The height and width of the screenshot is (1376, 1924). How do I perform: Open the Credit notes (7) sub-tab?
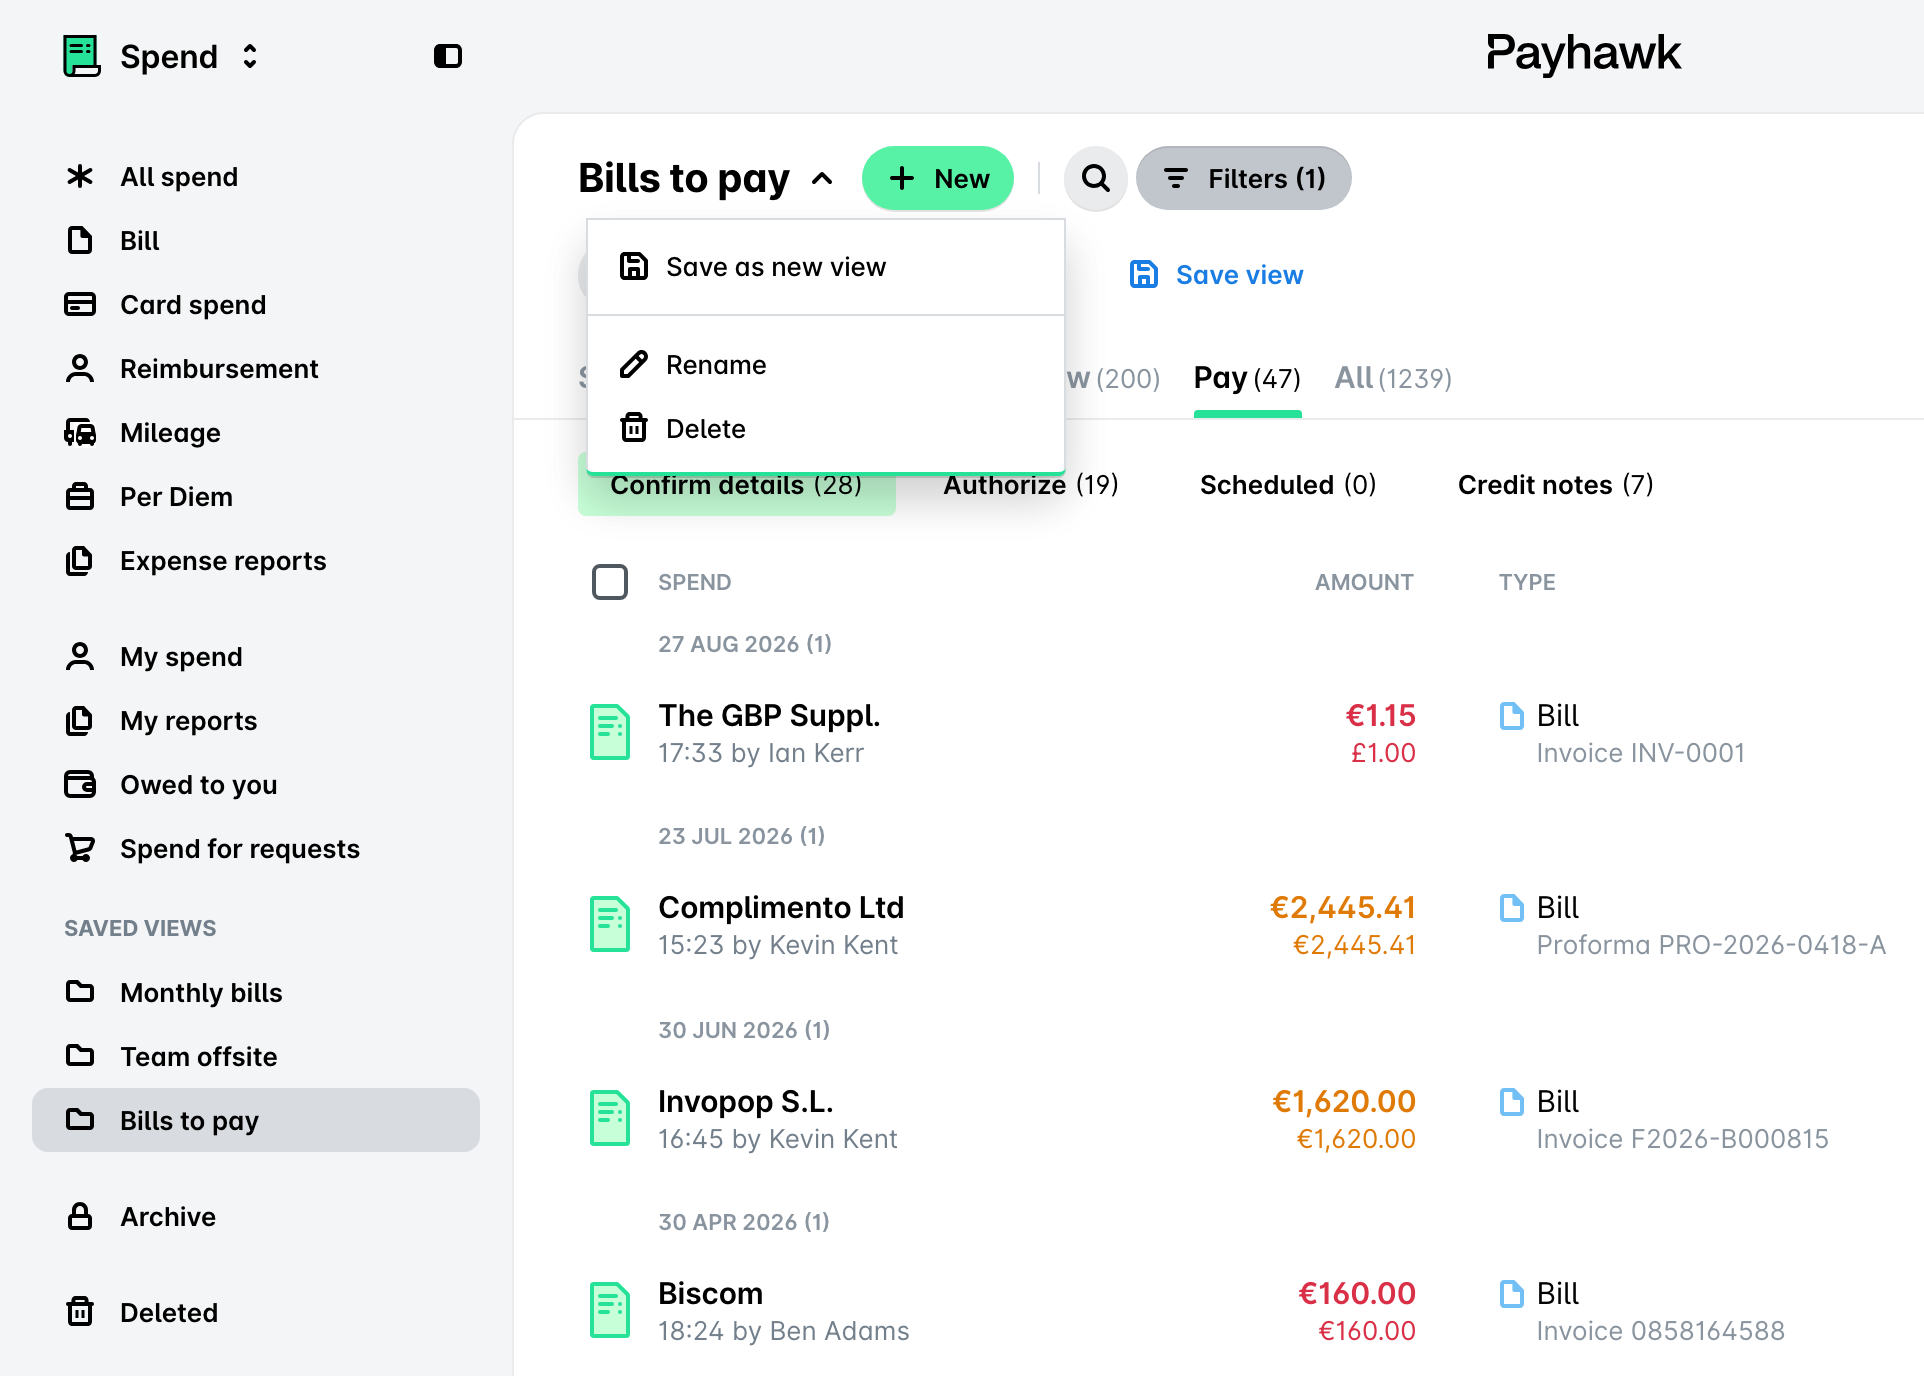click(1555, 485)
